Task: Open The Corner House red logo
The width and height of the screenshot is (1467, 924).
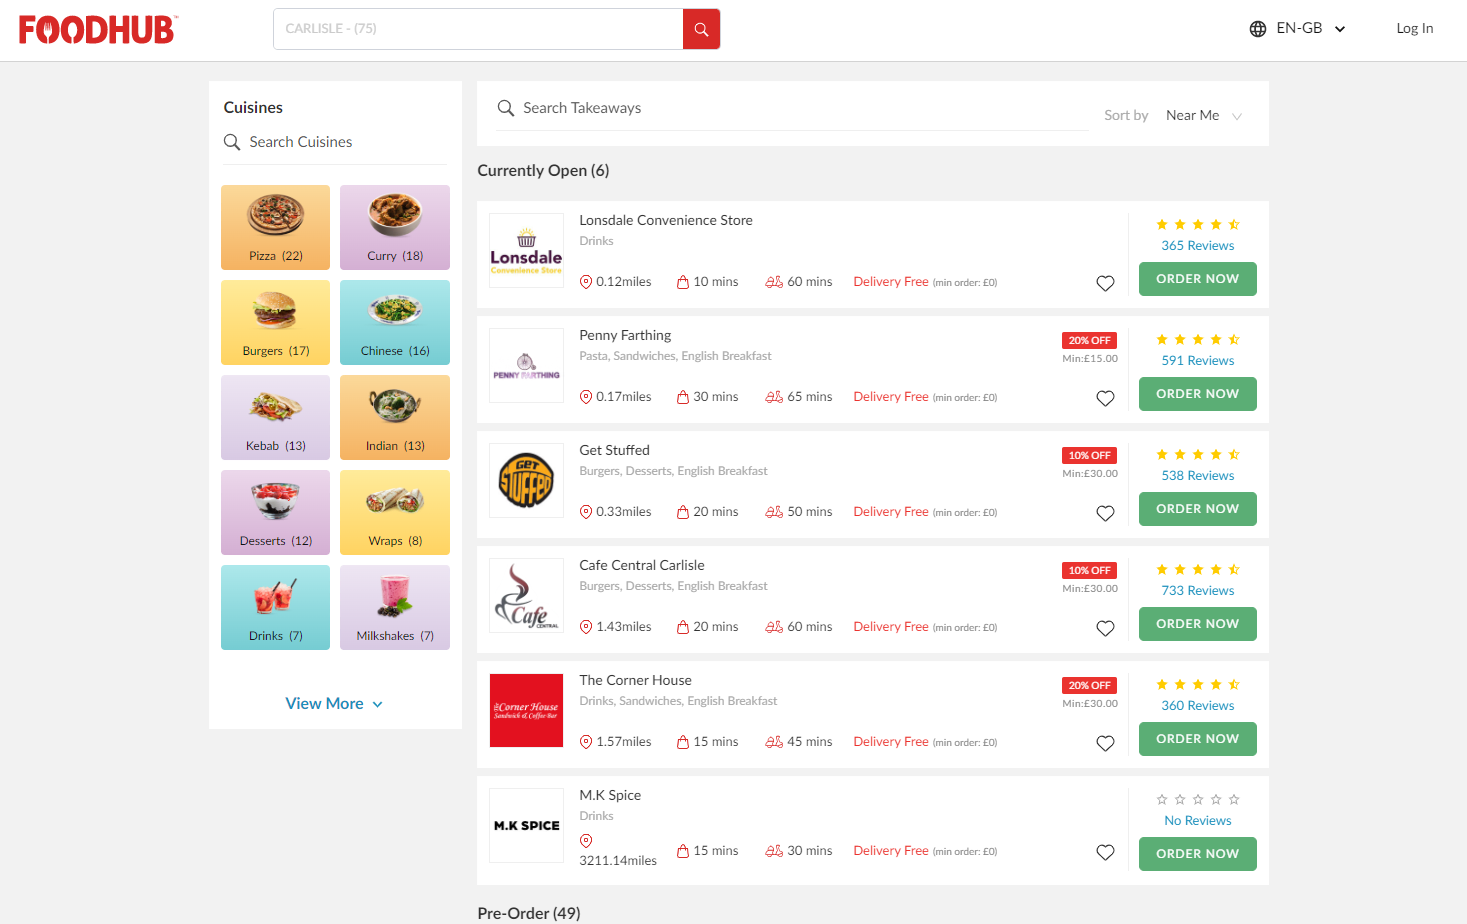Action: coord(526,710)
